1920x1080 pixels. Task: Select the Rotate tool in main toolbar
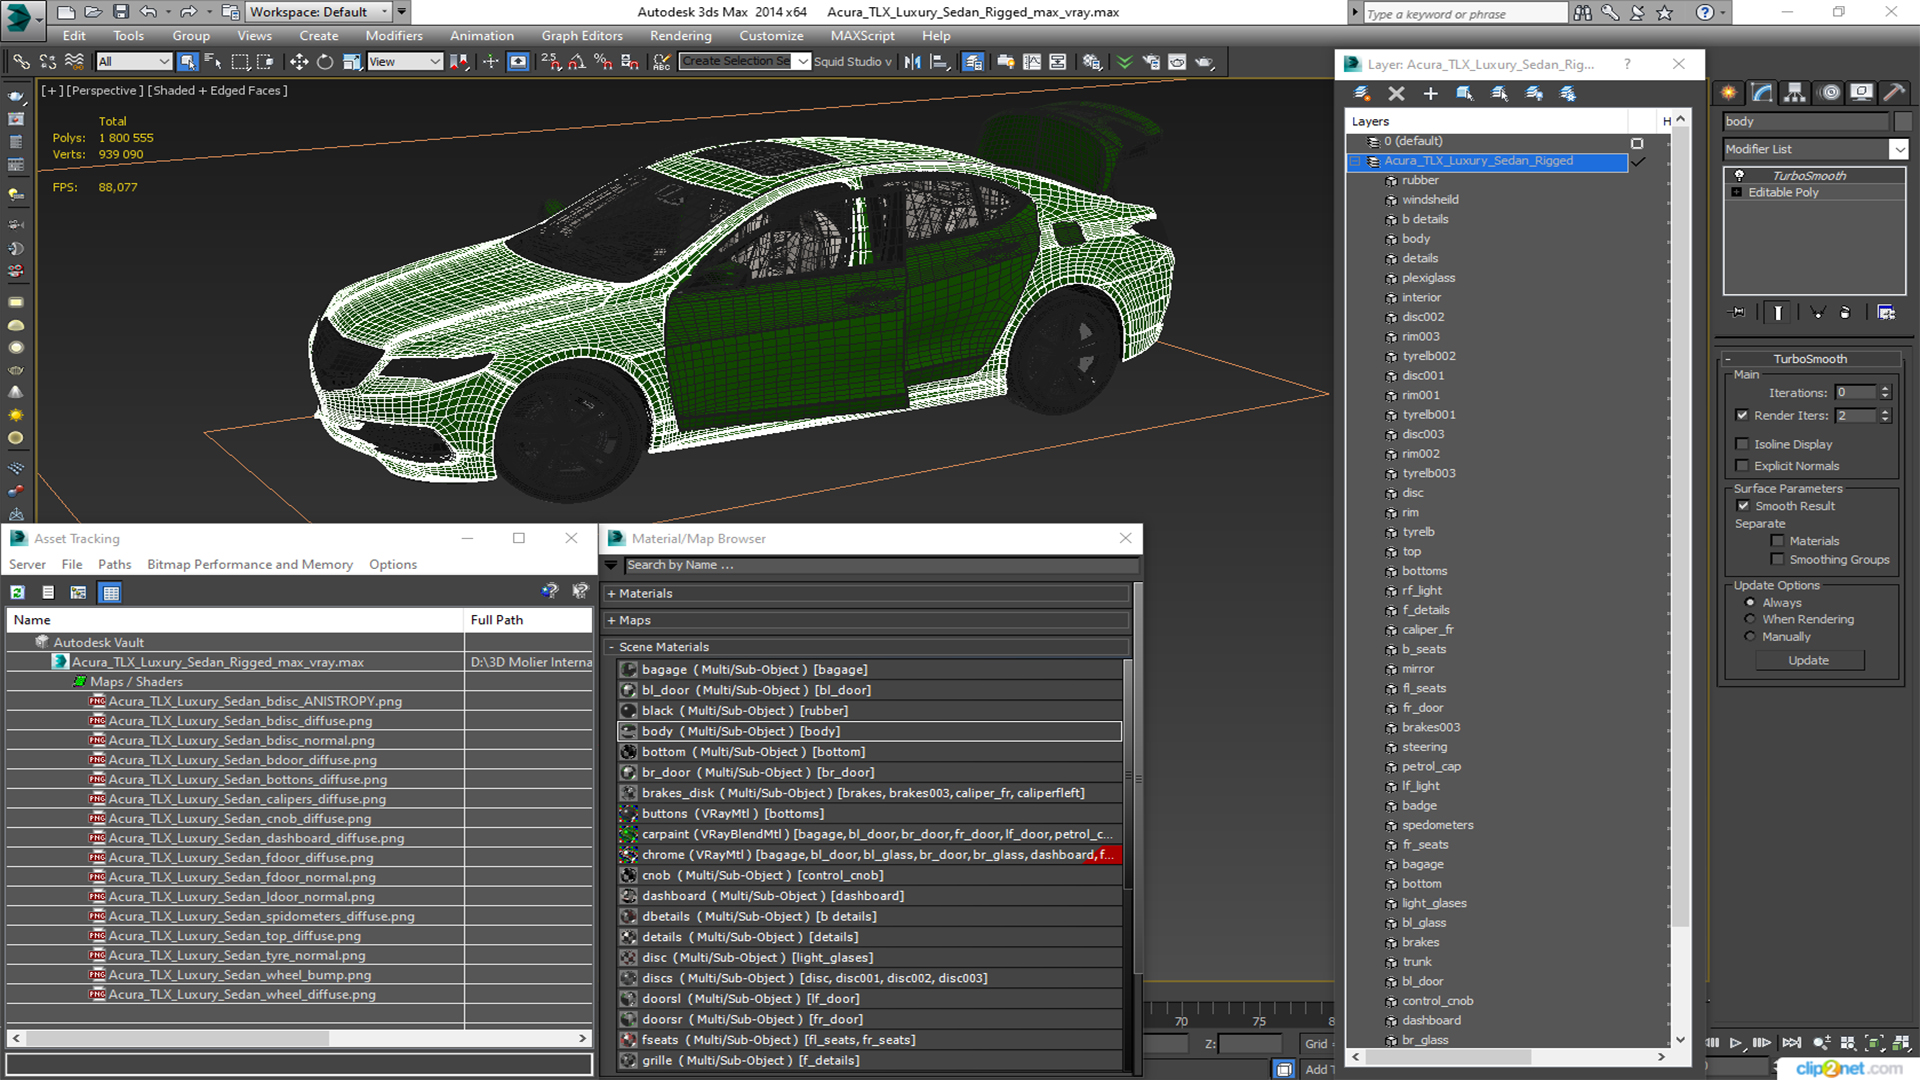[325, 62]
